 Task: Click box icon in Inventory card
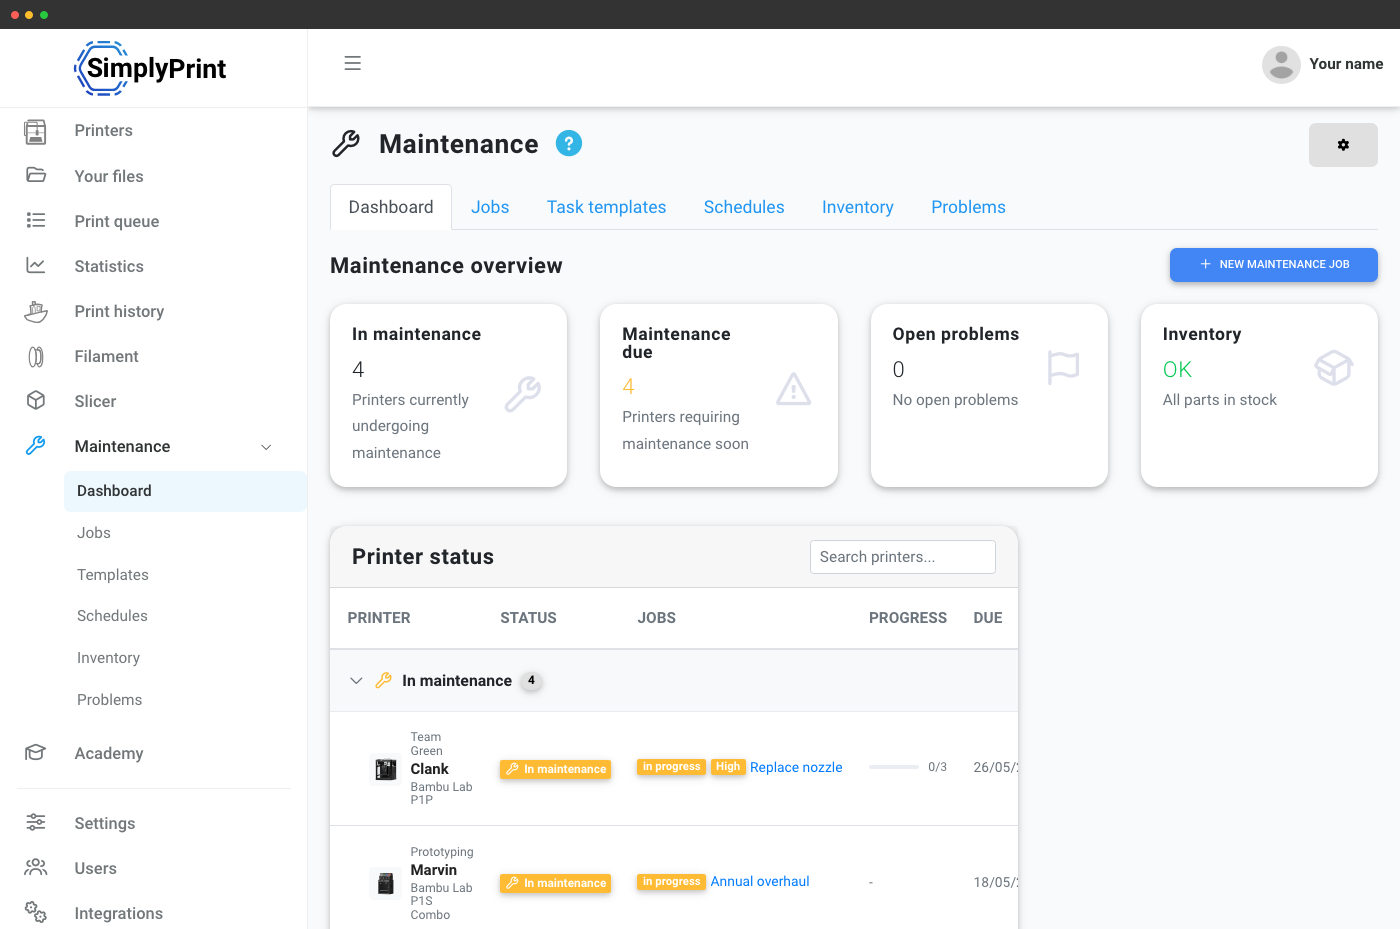1334,367
